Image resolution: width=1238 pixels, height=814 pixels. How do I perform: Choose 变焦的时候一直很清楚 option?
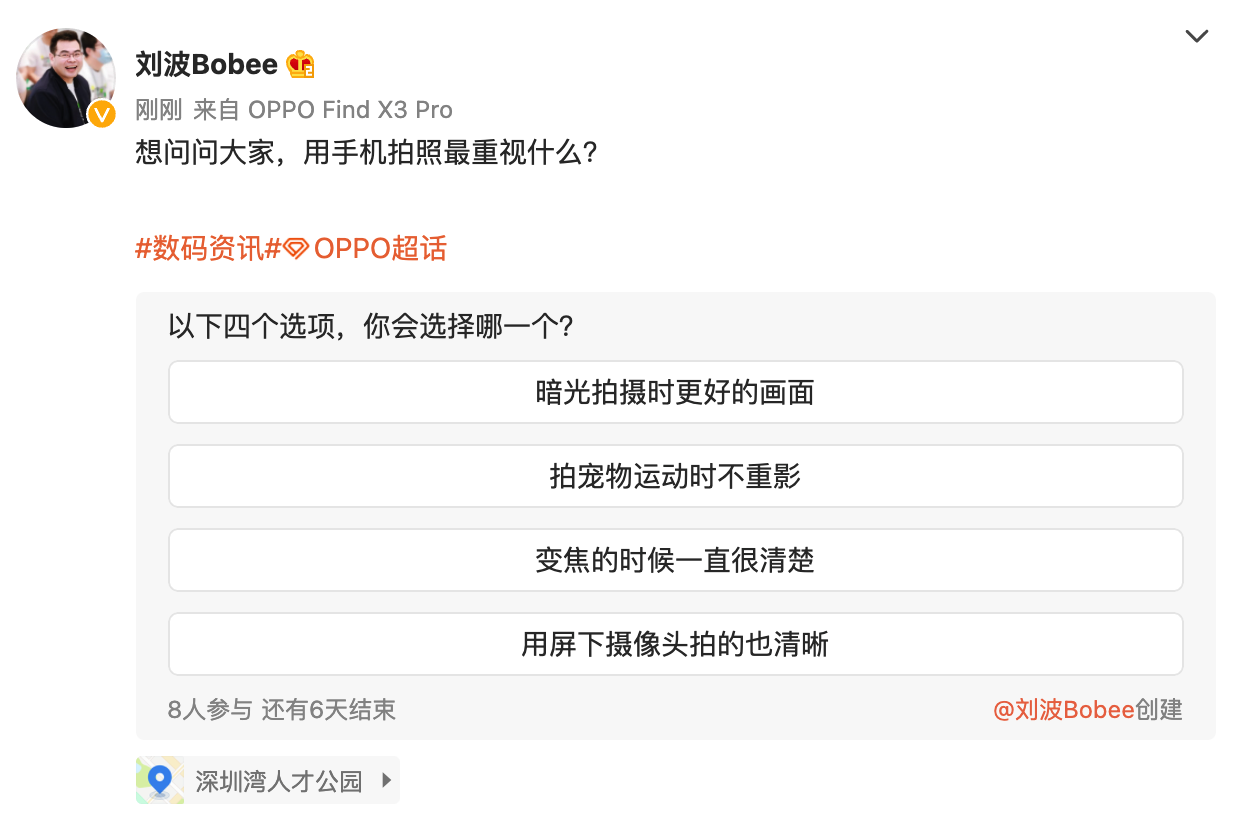click(675, 560)
